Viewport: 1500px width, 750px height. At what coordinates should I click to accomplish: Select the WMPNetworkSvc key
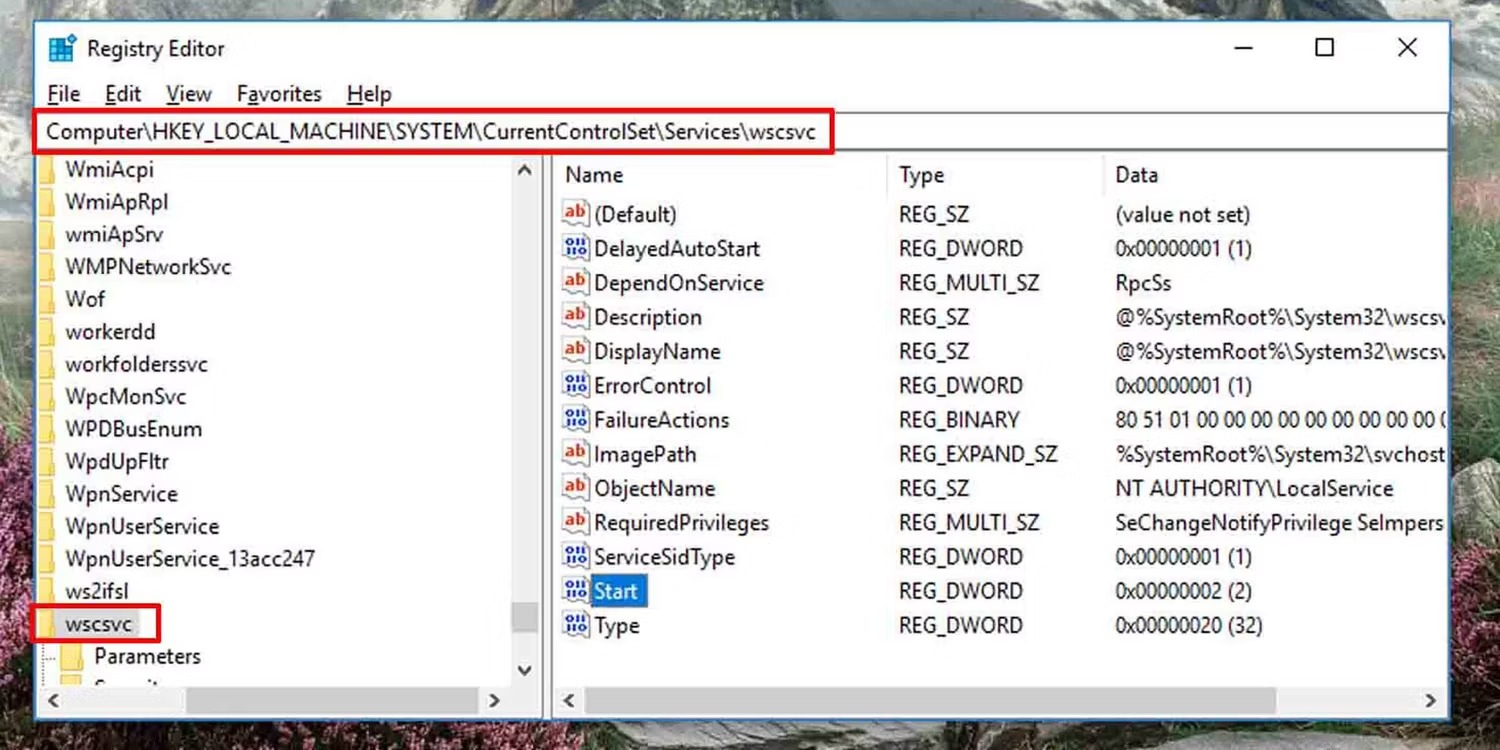148,267
